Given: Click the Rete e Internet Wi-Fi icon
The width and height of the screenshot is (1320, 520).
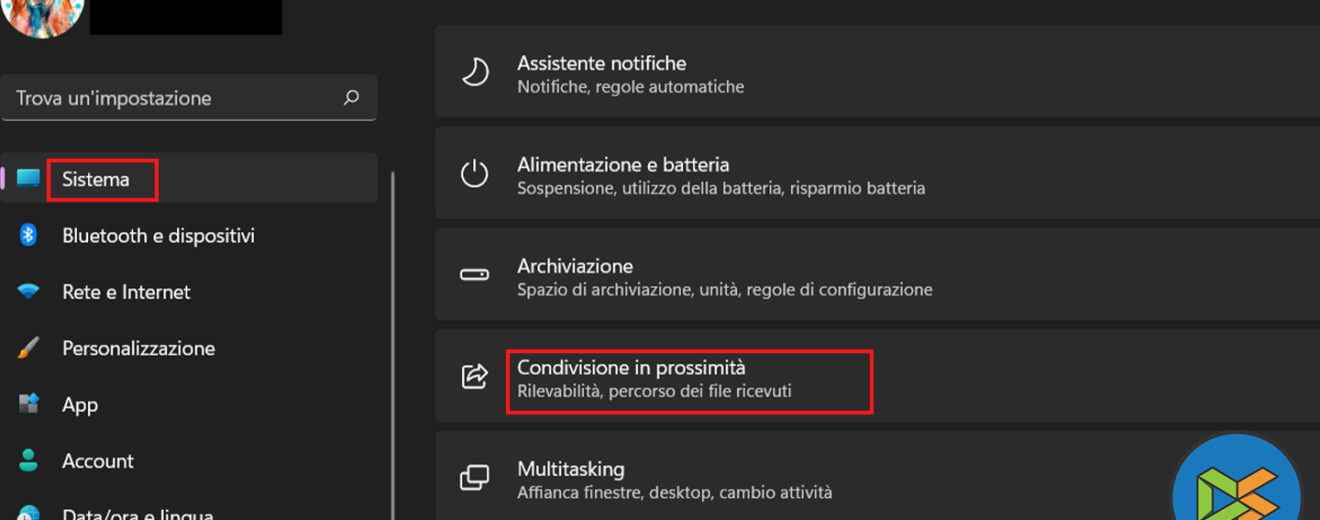Looking at the screenshot, I should pos(28,292).
